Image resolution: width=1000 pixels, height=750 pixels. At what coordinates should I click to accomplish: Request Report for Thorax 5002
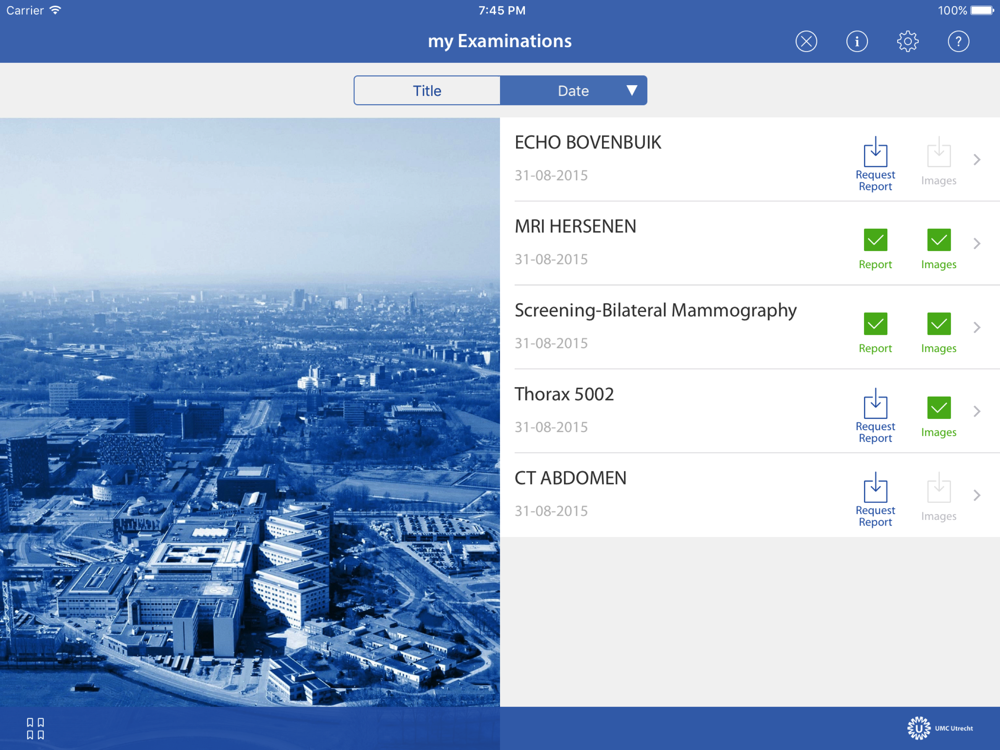[875, 416]
